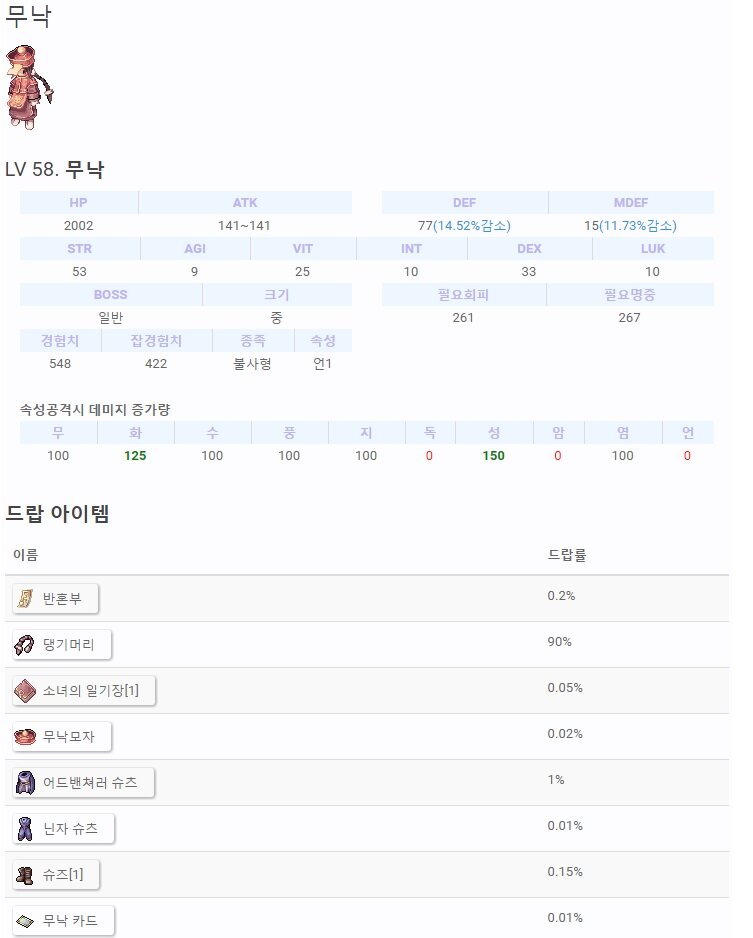
Task: Click the MDEF reduction value 11.73%감소
Action: coord(637,226)
